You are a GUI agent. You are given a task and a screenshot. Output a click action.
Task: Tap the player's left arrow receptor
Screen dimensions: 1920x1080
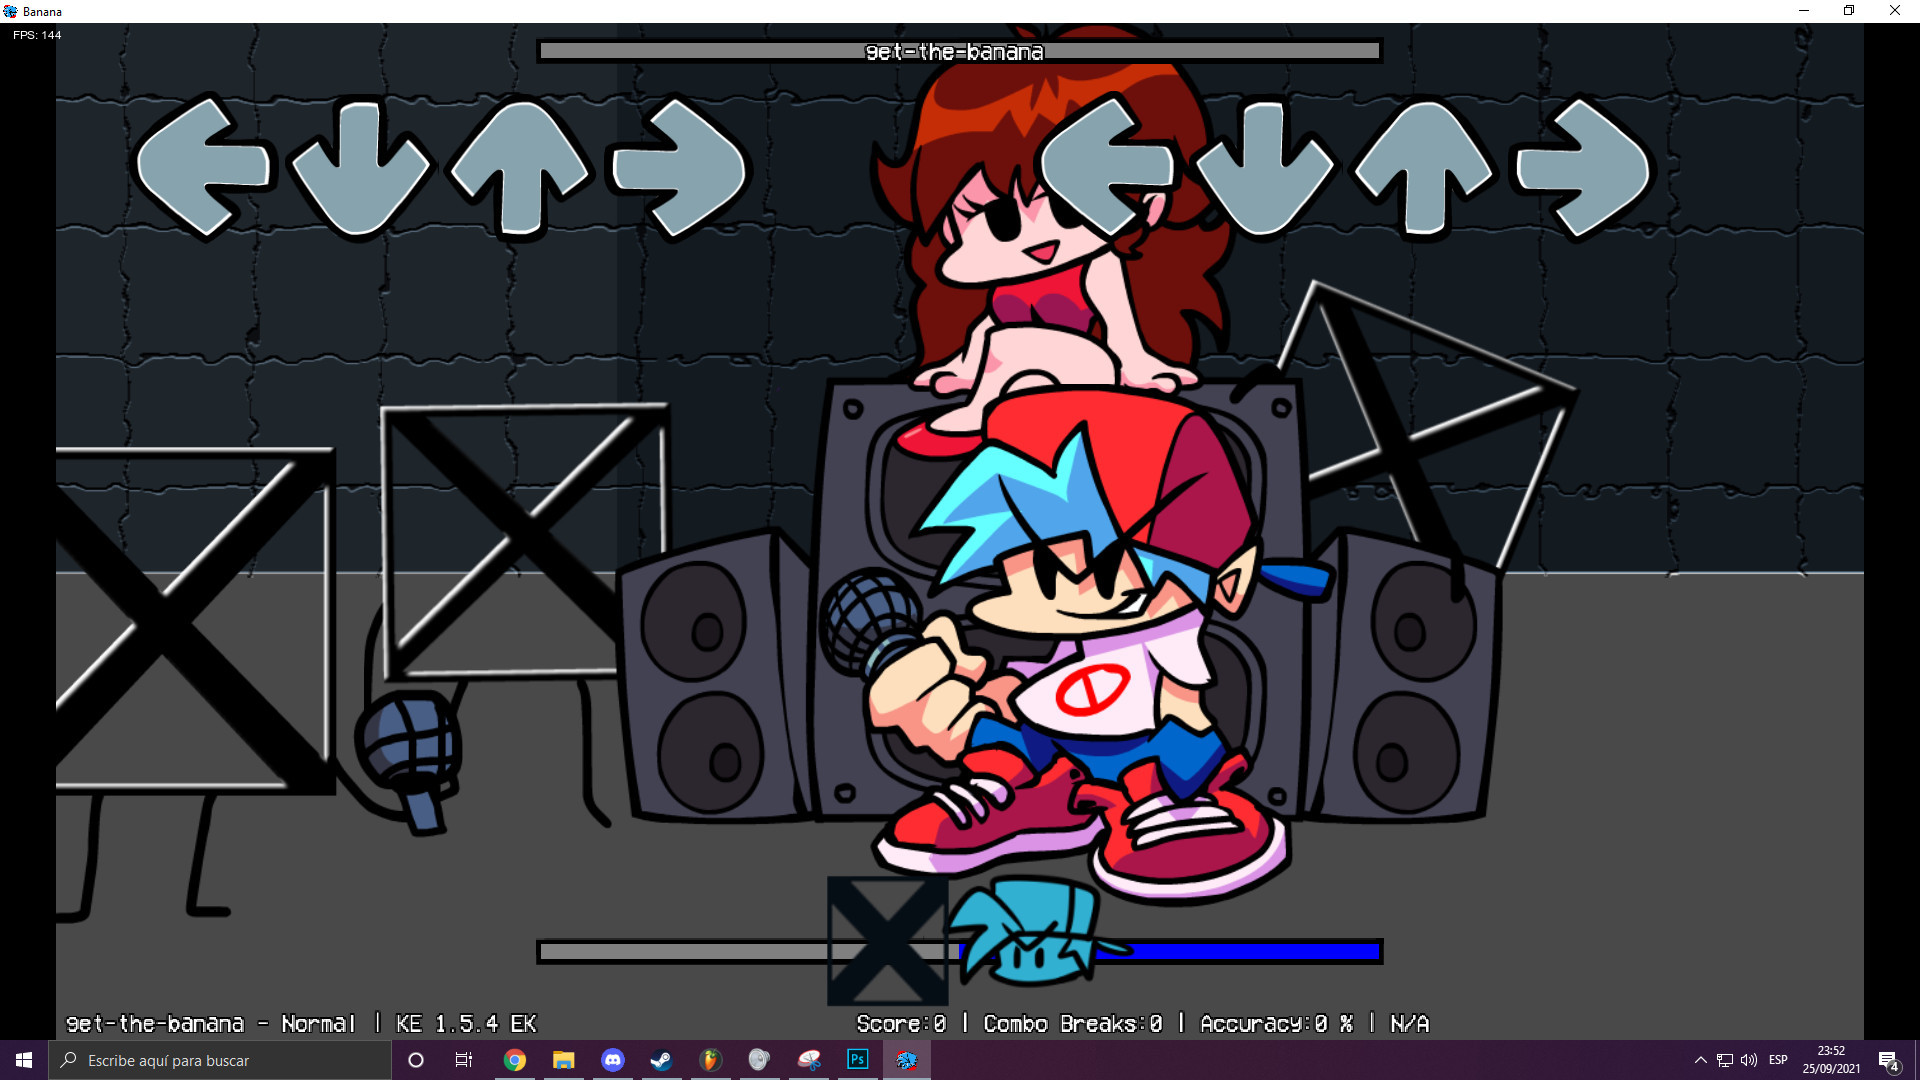click(1107, 167)
